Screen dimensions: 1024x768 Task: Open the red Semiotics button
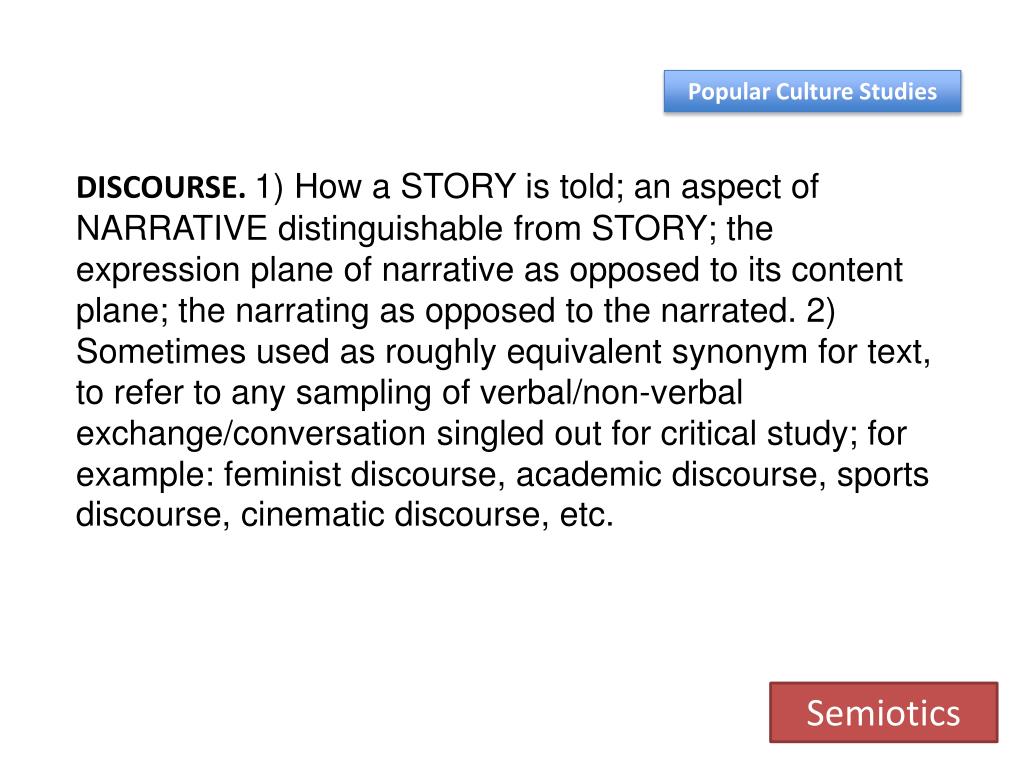(884, 712)
